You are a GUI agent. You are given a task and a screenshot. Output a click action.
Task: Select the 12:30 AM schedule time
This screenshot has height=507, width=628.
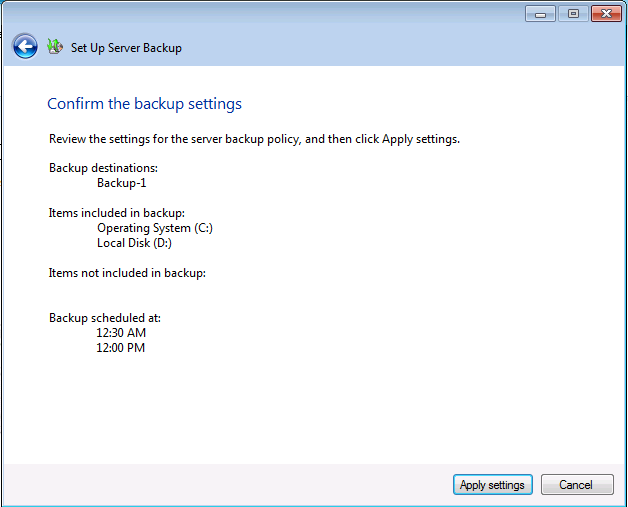[121, 333]
